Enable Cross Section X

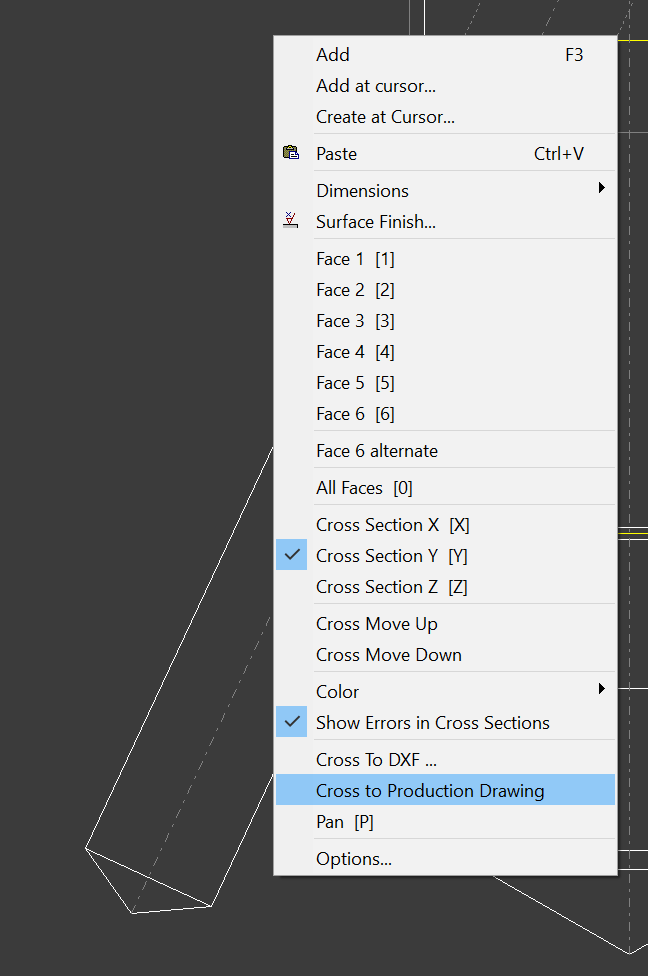[445, 525]
